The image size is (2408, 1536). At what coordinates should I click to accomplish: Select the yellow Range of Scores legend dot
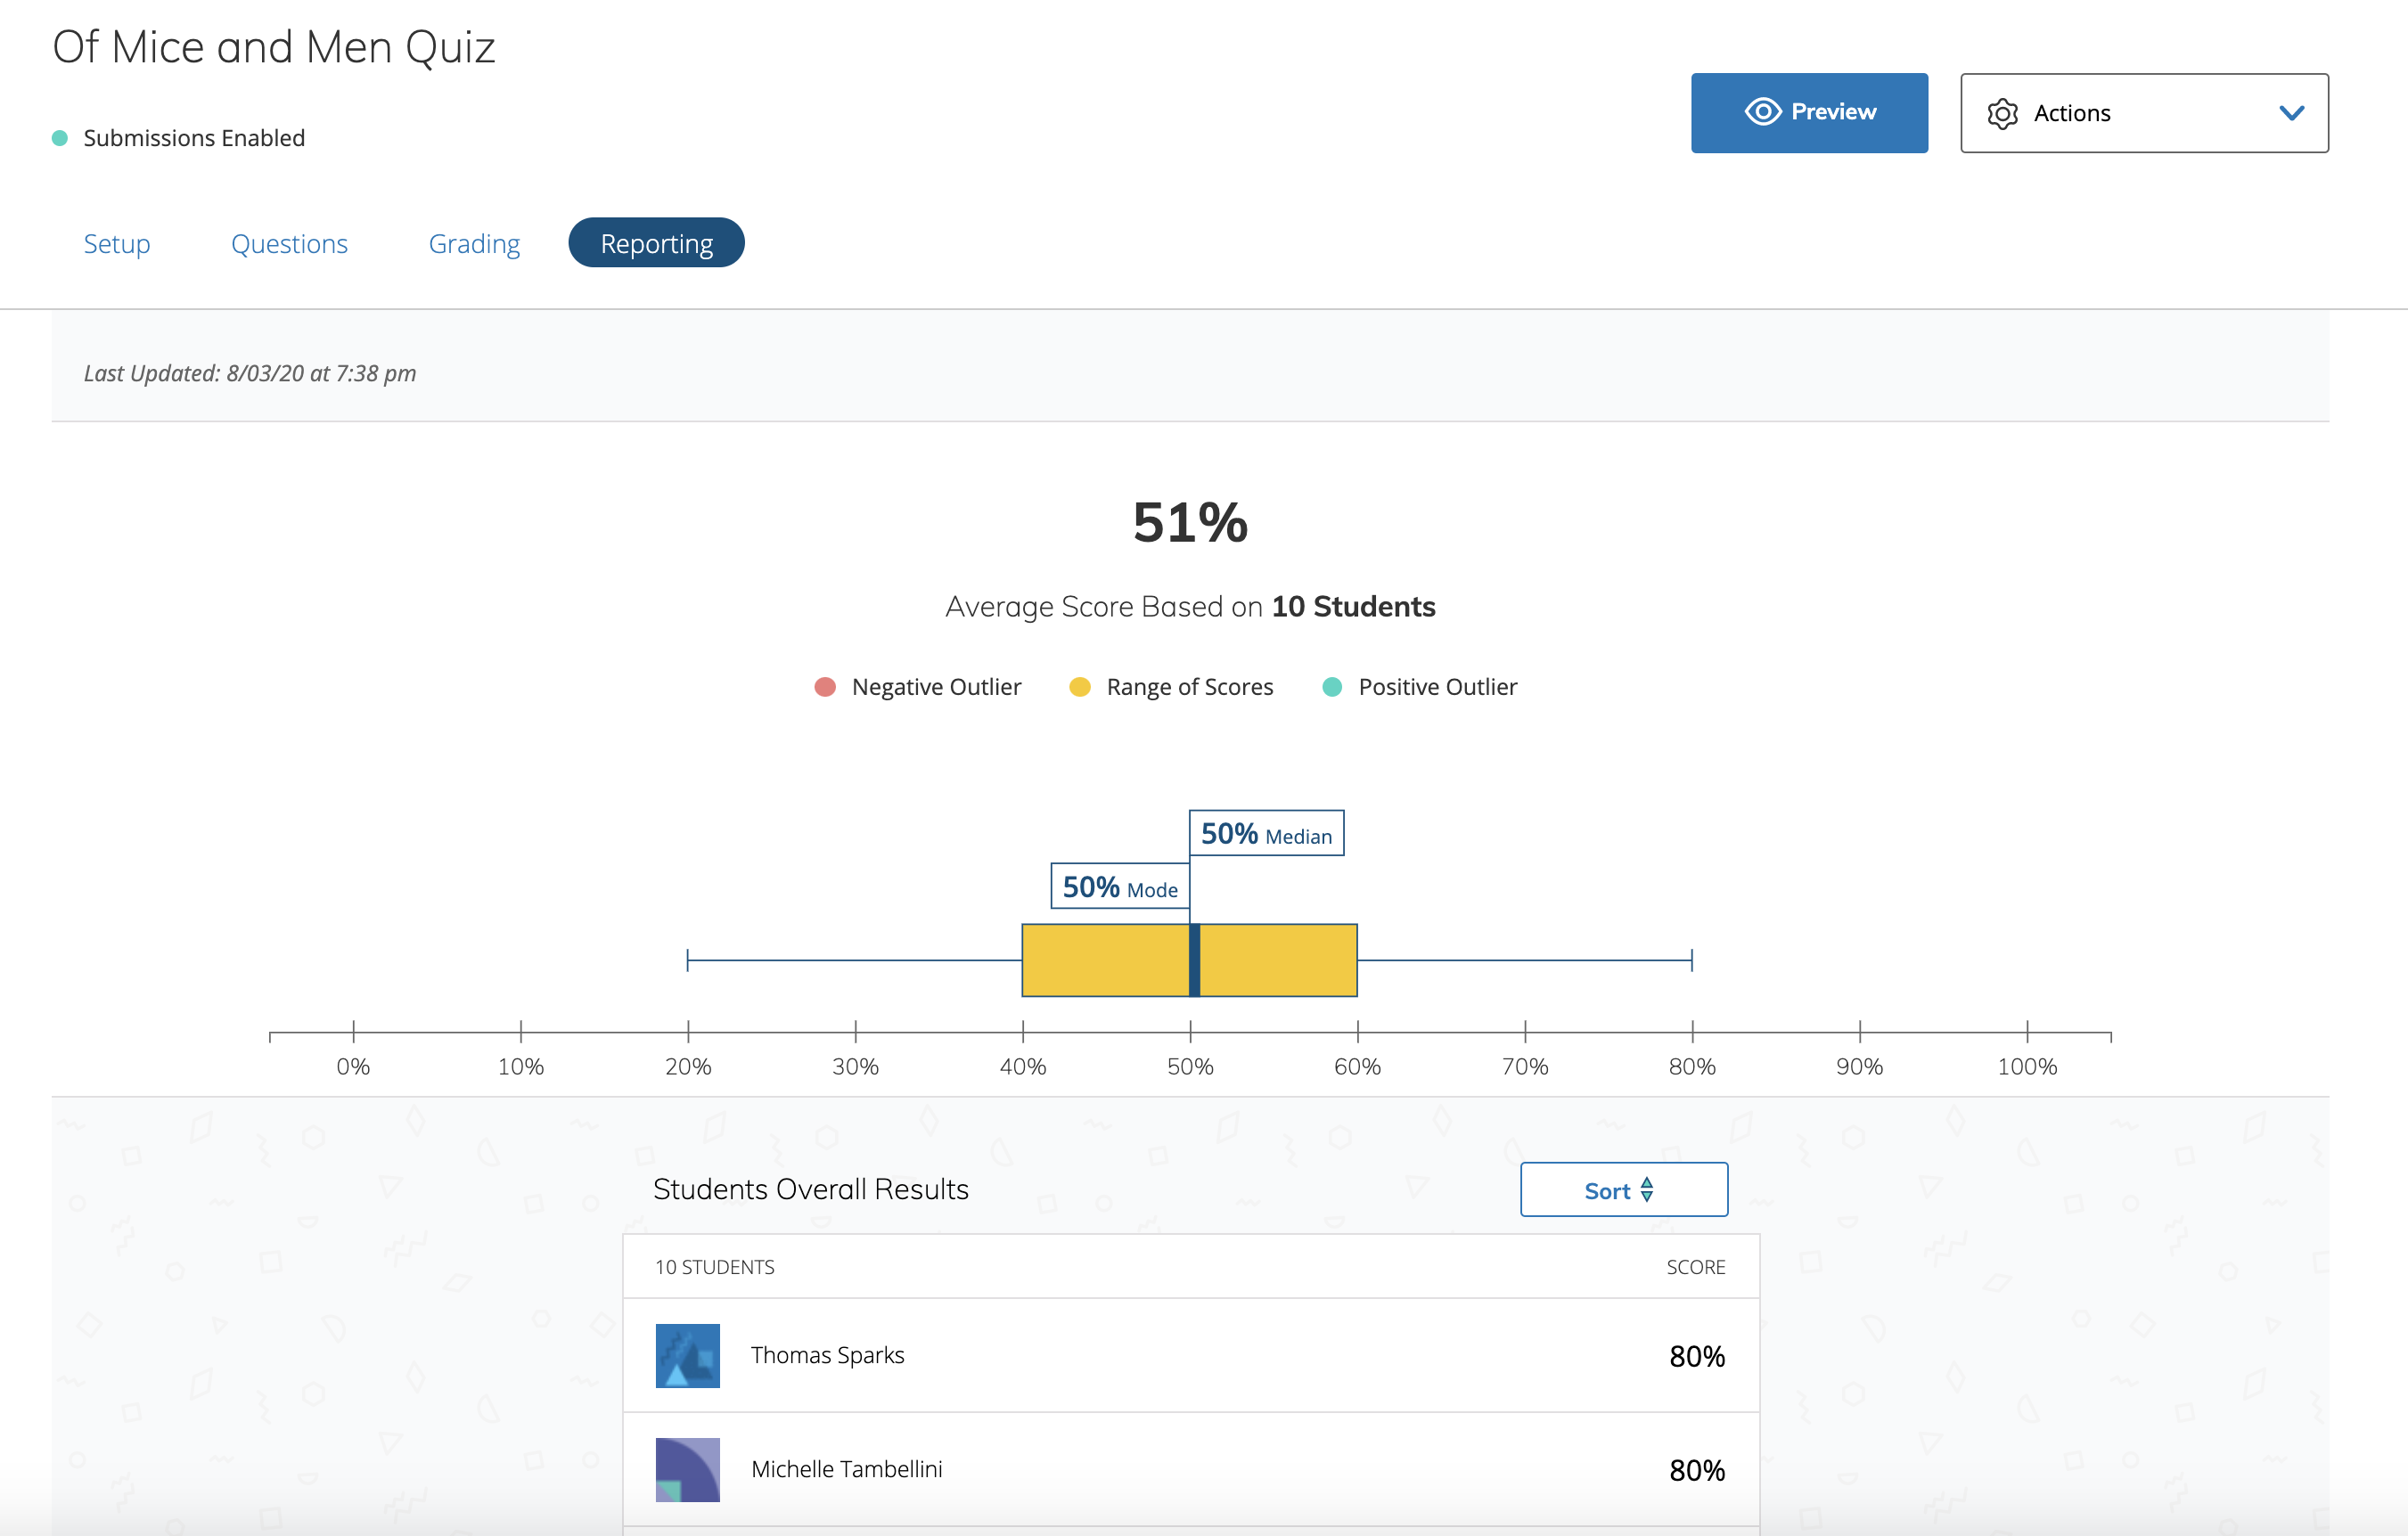point(1079,687)
